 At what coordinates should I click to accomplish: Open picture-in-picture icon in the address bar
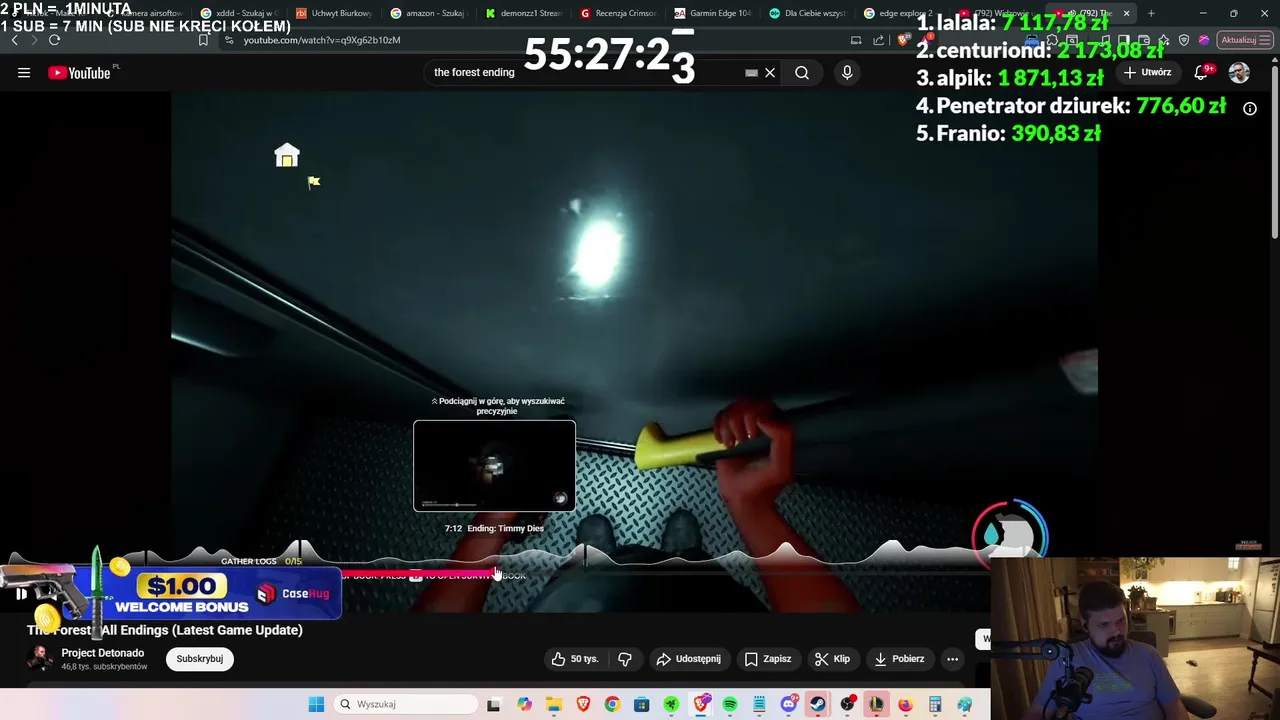(x=856, y=40)
